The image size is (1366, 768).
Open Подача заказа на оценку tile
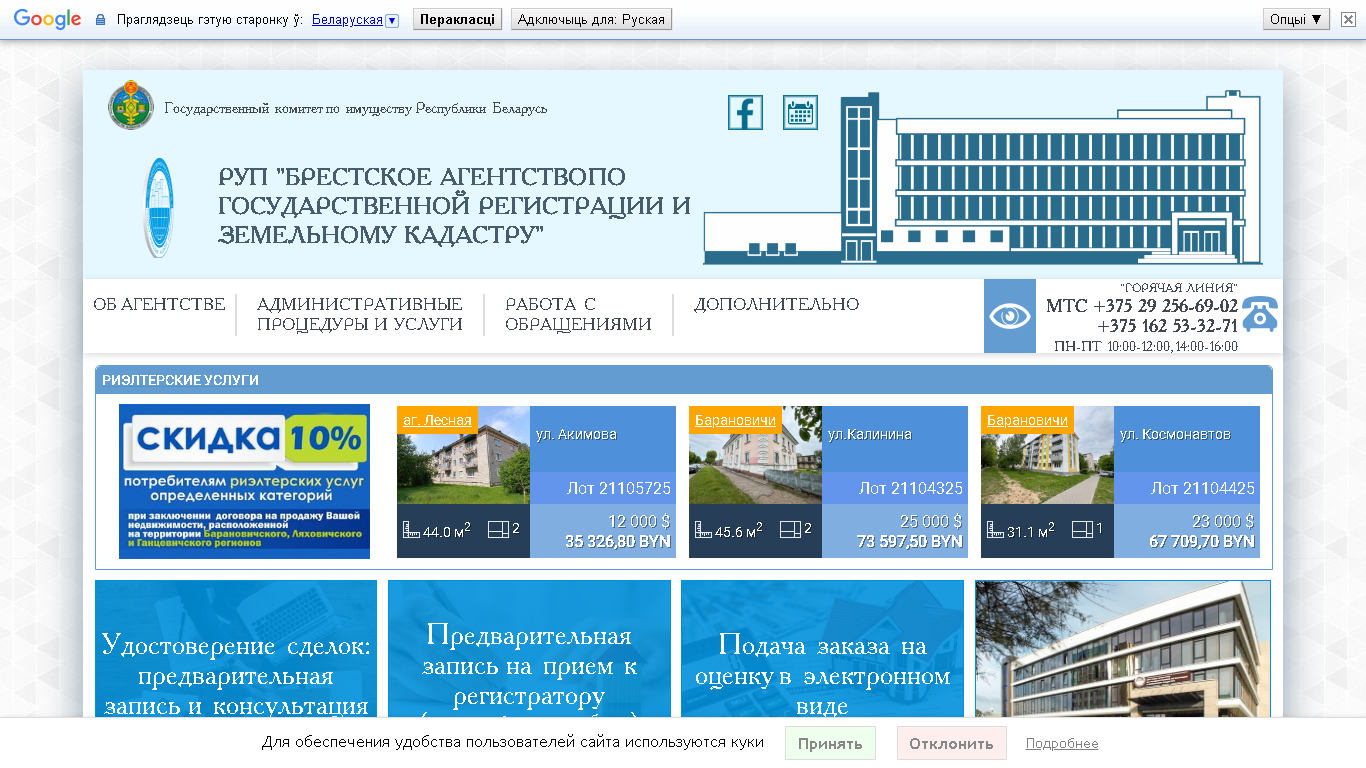822,650
